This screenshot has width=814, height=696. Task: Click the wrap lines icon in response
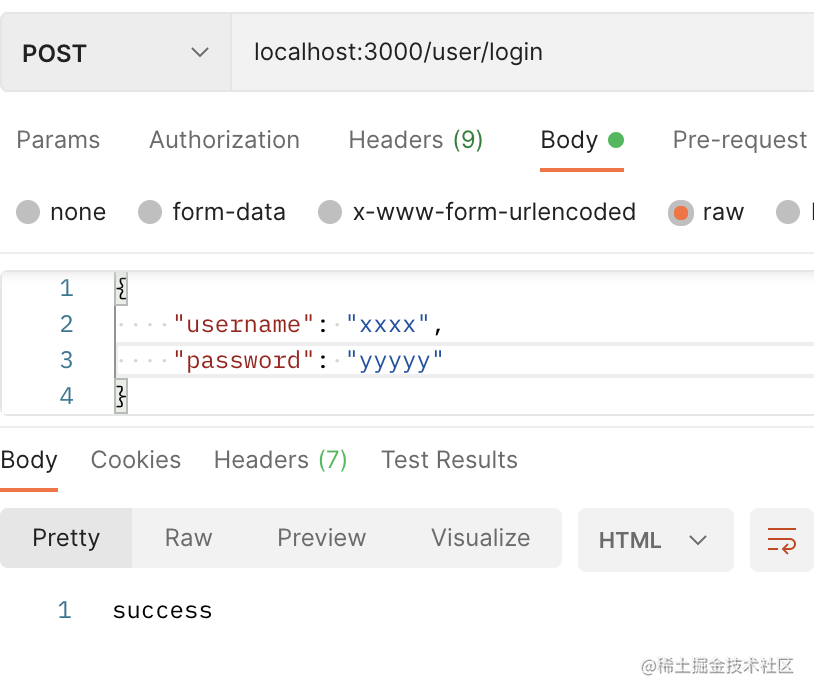click(781, 540)
